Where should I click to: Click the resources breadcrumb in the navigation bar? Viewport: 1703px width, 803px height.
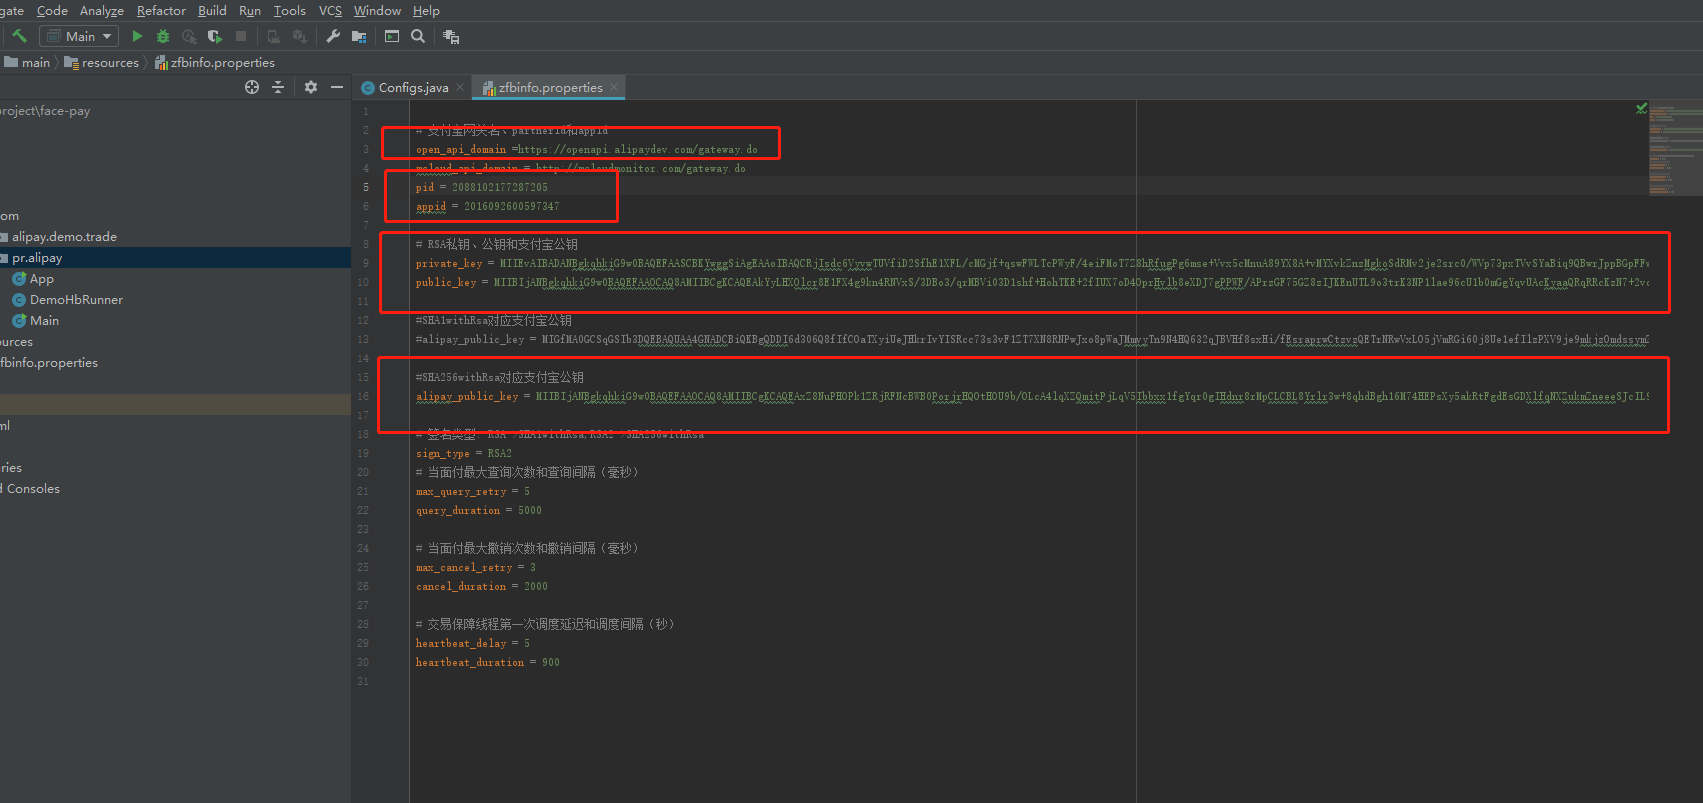pos(110,63)
